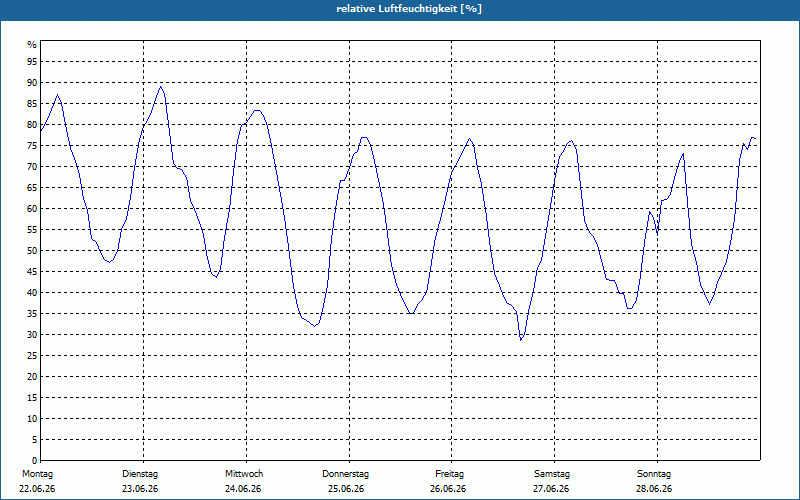Click the y-axis value '25'

pos(32,355)
